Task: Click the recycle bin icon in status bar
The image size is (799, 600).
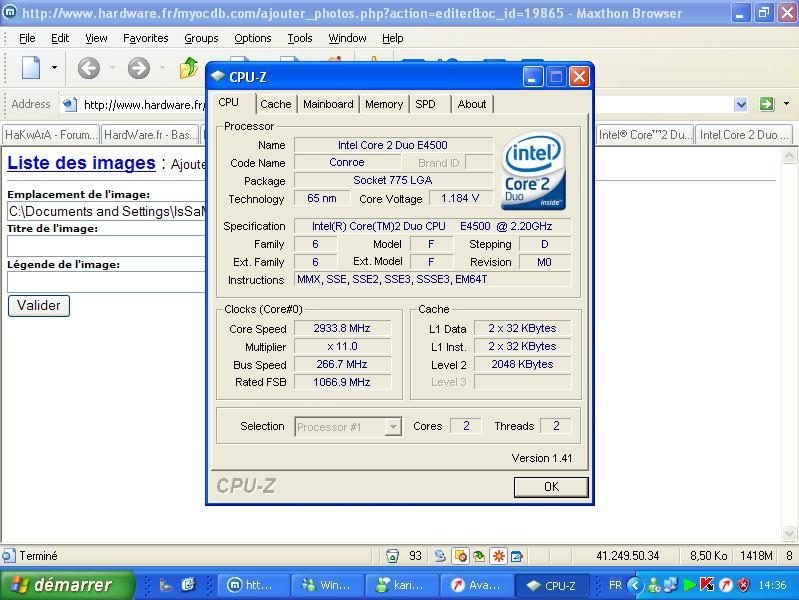Action: coord(392,556)
